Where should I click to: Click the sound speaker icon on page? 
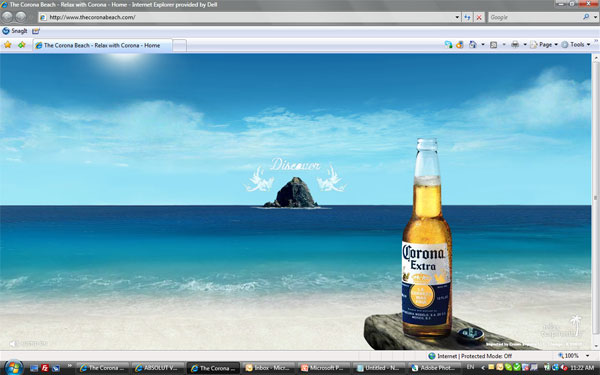[13, 343]
